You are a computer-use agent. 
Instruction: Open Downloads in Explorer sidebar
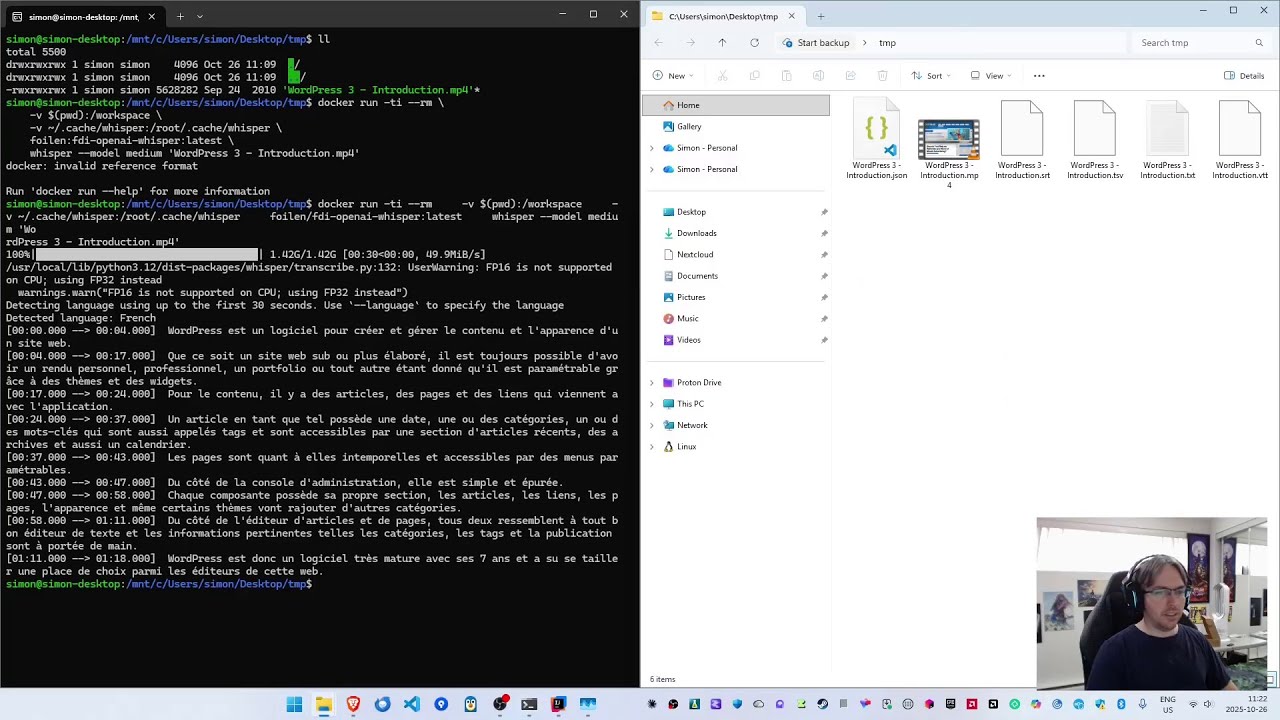pos(736,233)
